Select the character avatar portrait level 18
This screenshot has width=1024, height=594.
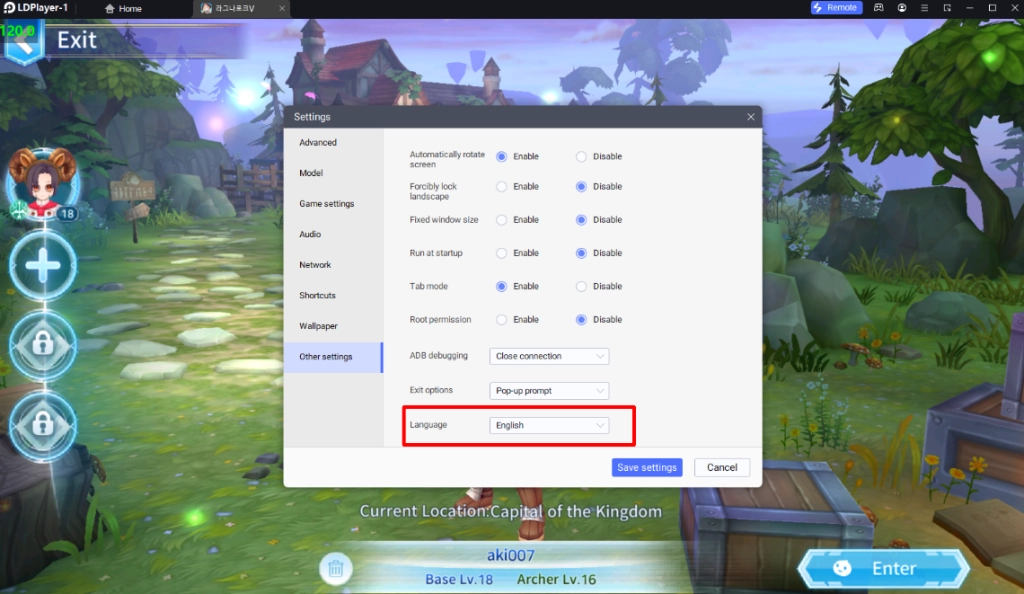tap(43, 185)
